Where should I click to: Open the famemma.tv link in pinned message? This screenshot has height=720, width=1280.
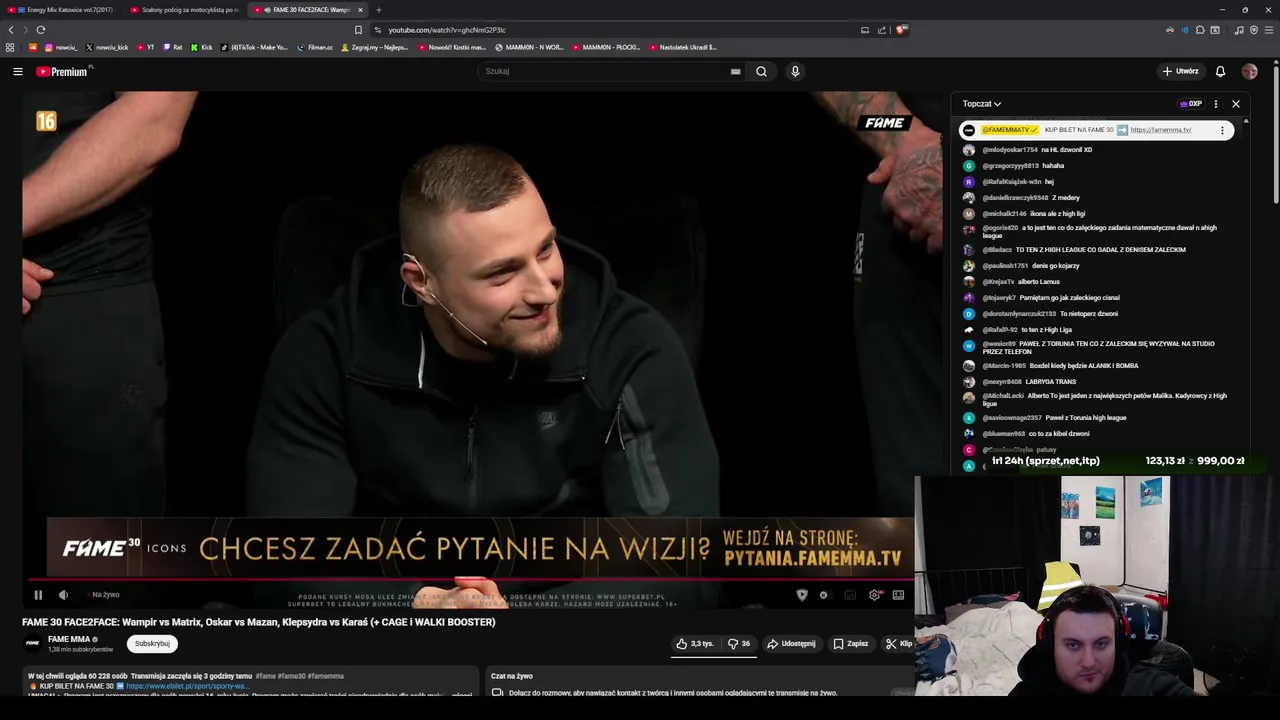[x=1160, y=130]
